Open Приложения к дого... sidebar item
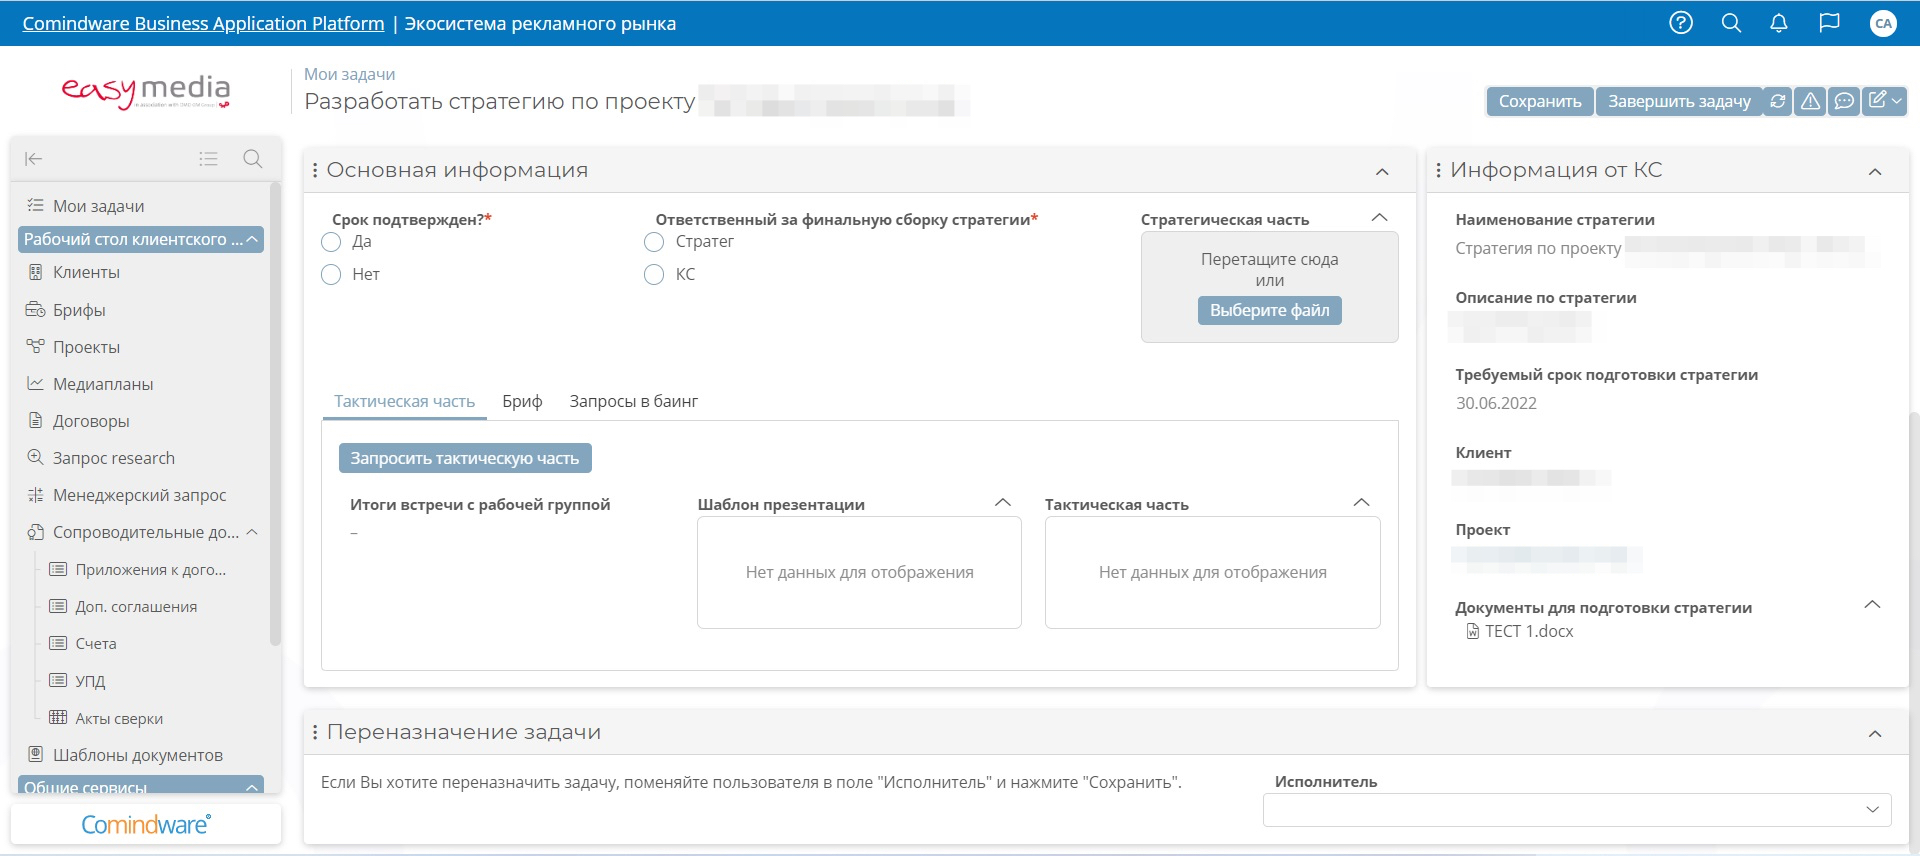 pos(150,569)
